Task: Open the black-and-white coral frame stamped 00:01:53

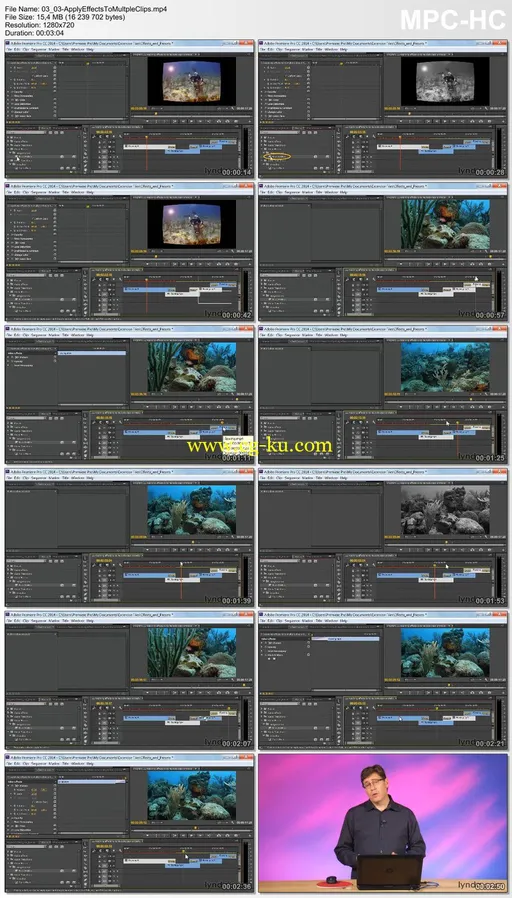Action: coord(383,537)
